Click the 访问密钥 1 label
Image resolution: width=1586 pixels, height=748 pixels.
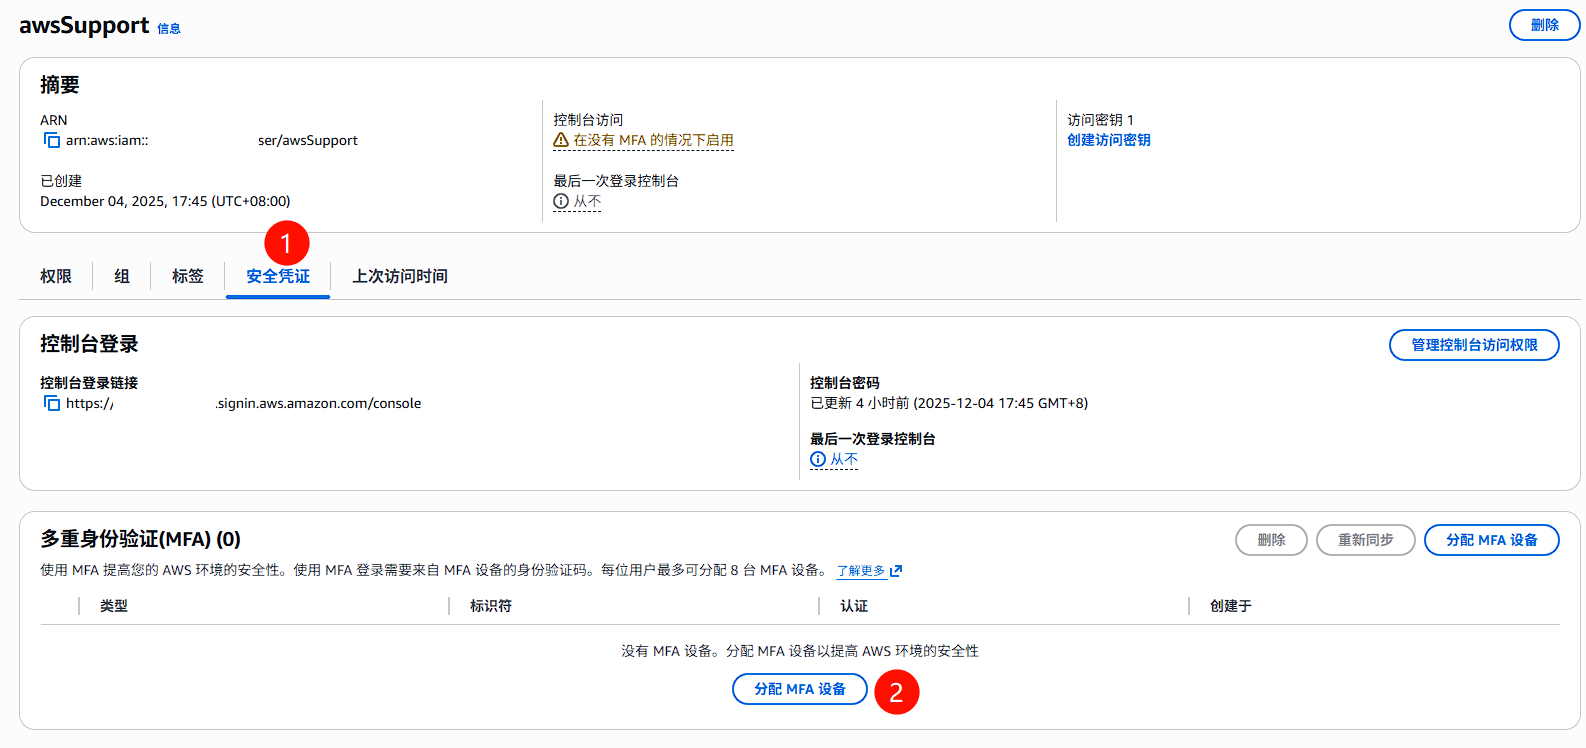(1100, 120)
